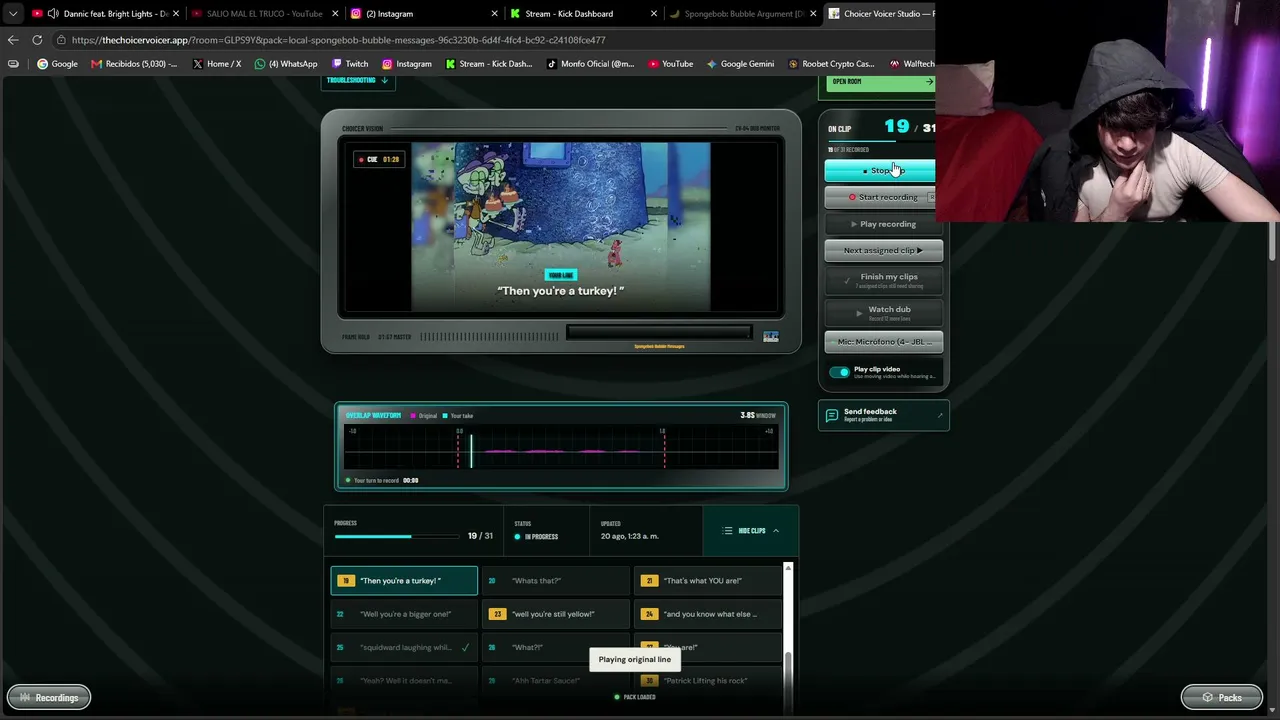Open the browser tab search dropdown
Image resolution: width=1280 pixels, height=720 pixels.
pyautogui.click(x=12, y=14)
